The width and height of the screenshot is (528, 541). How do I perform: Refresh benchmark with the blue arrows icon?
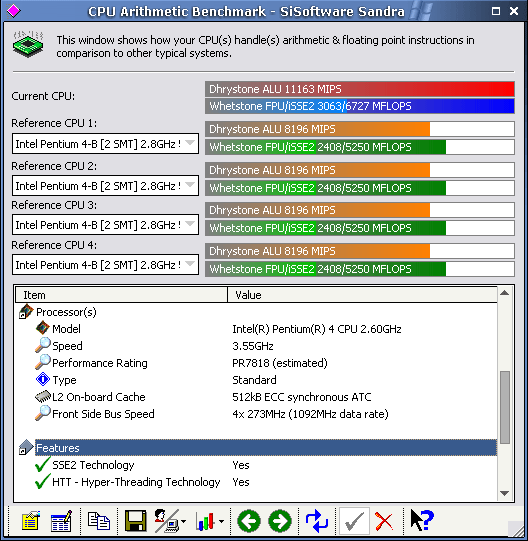(x=317, y=521)
